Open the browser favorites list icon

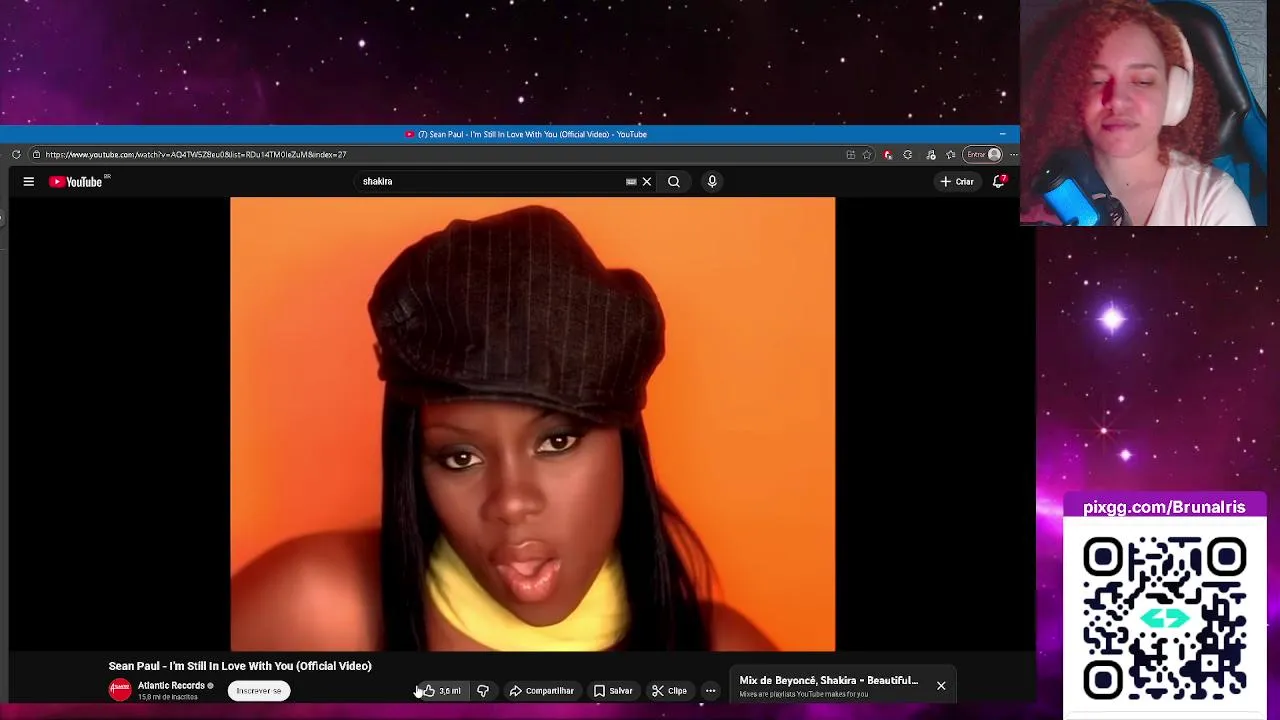tap(950, 154)
